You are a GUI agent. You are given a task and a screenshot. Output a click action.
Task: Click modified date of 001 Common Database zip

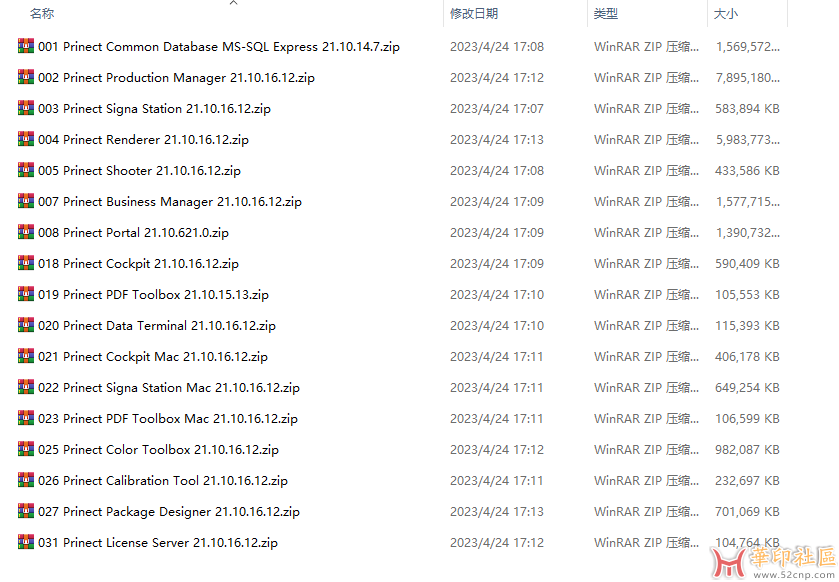[x=497, y=47]
